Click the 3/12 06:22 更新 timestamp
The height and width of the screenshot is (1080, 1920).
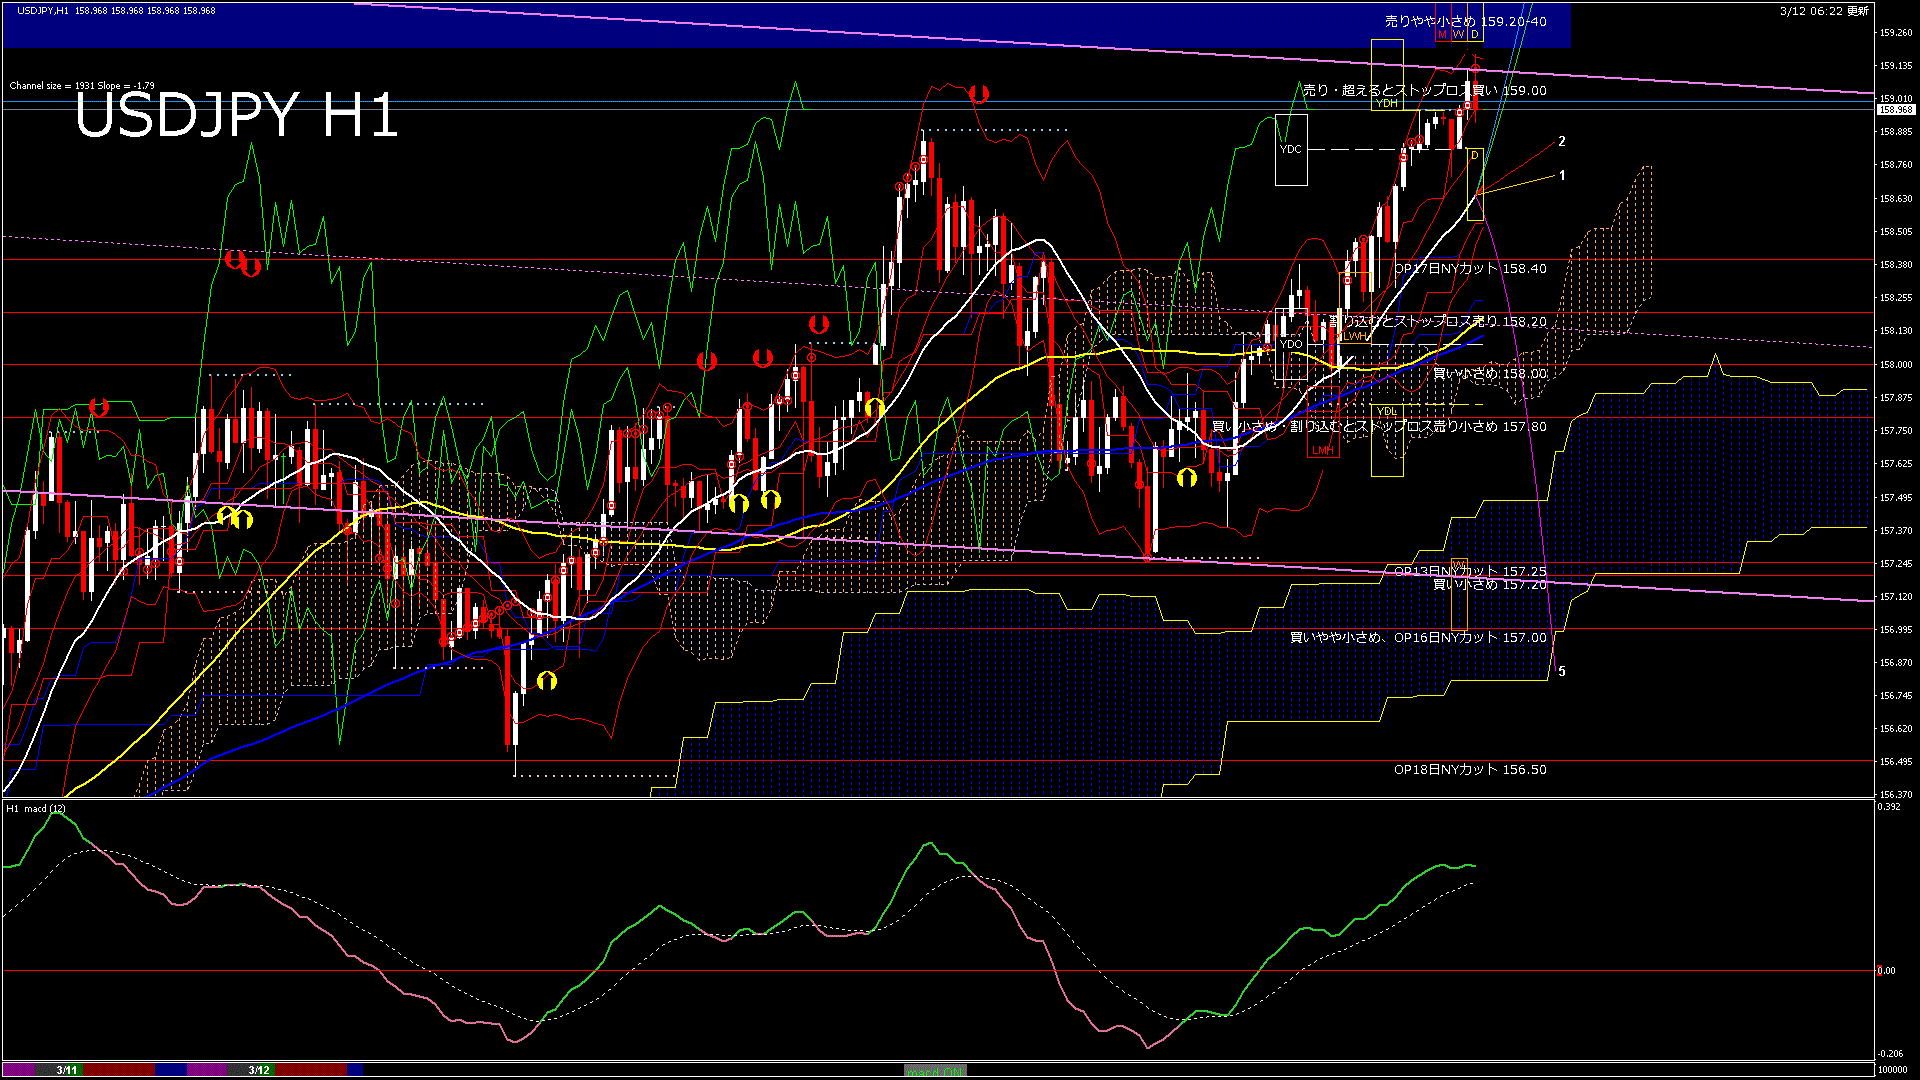click(x=1824, y=11)
